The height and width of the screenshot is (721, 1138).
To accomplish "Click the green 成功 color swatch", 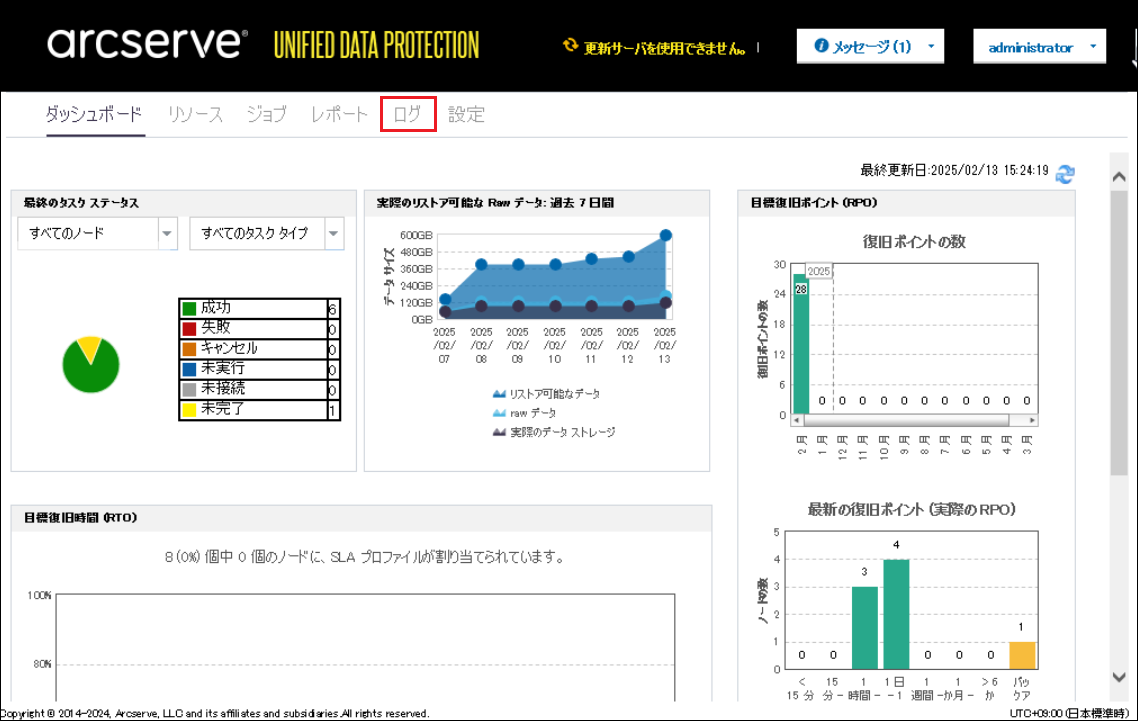I will 189,309.
